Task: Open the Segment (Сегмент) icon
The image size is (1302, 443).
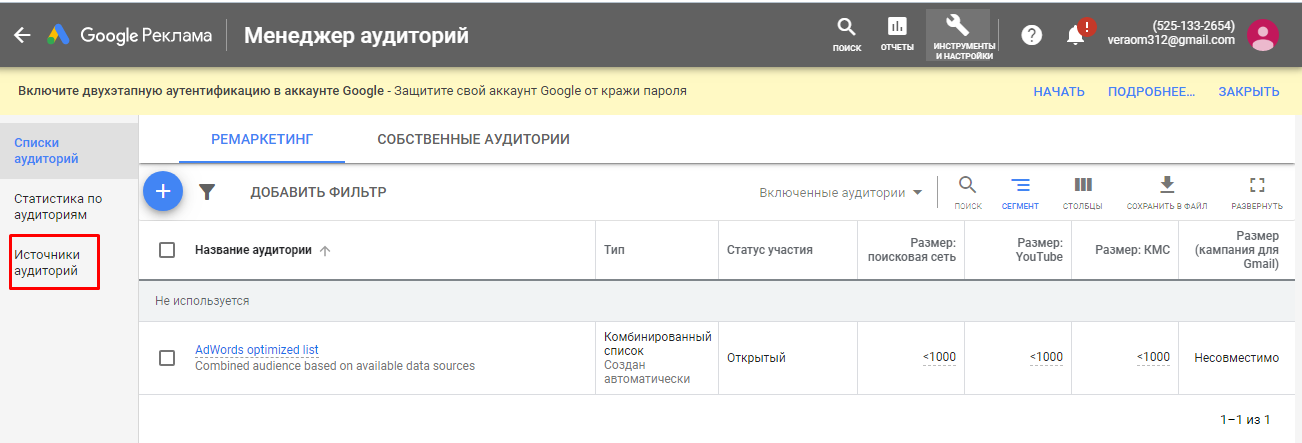Action: click(x=1020, y=192)
